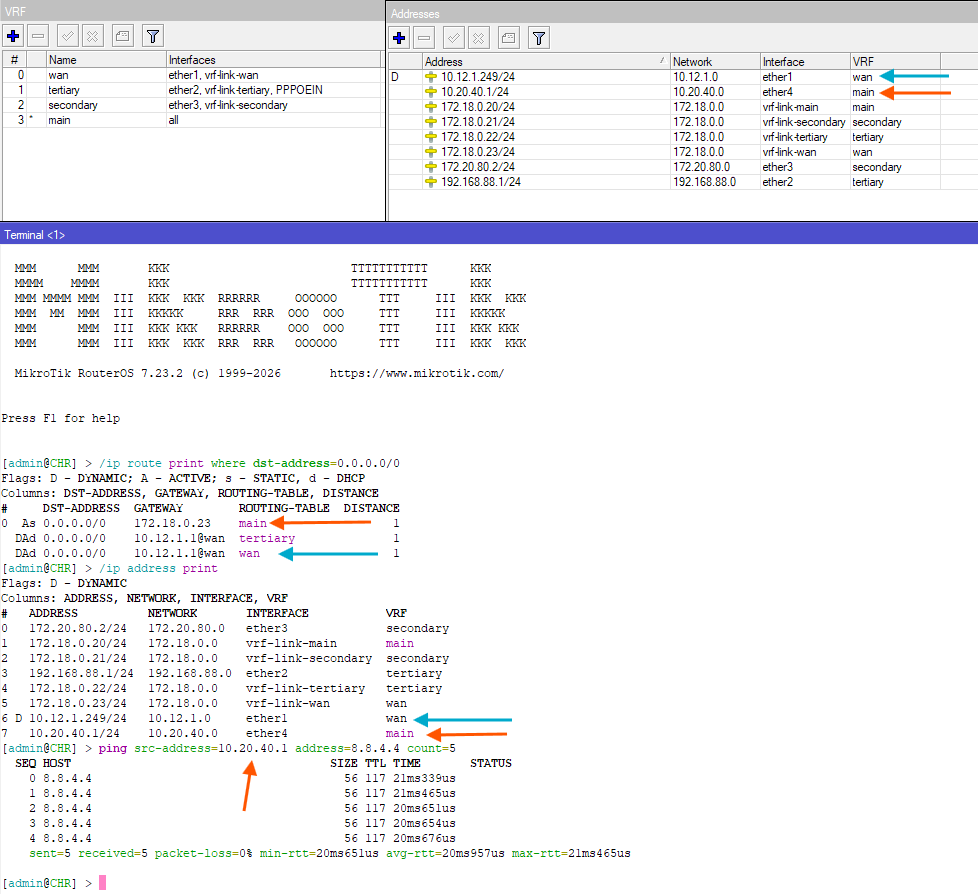This screenshot has height=894, width=978.
Task: Click the 10.12.1.249/24 address icon
Action: (x=430, y=77)
